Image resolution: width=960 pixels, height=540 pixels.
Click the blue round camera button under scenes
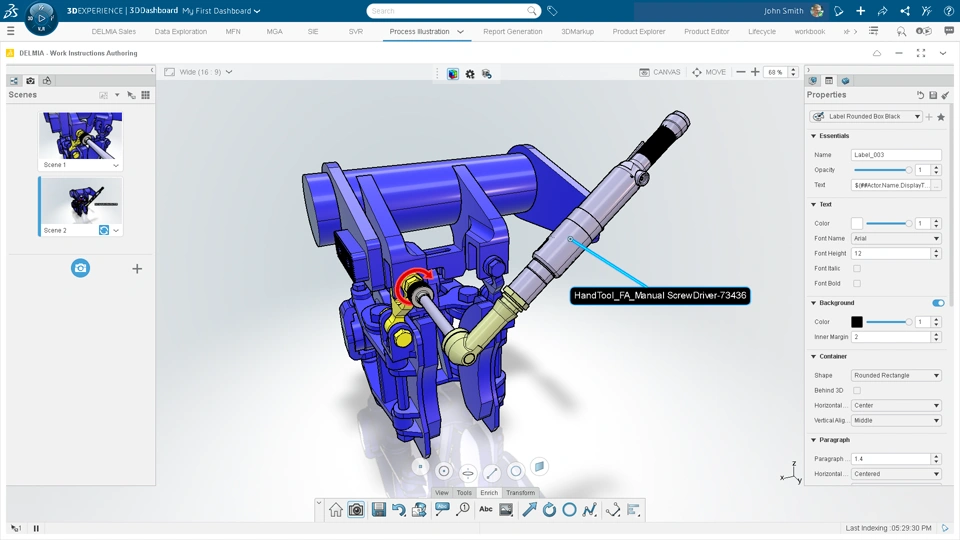pyautogui.click(x=80, y=268)
